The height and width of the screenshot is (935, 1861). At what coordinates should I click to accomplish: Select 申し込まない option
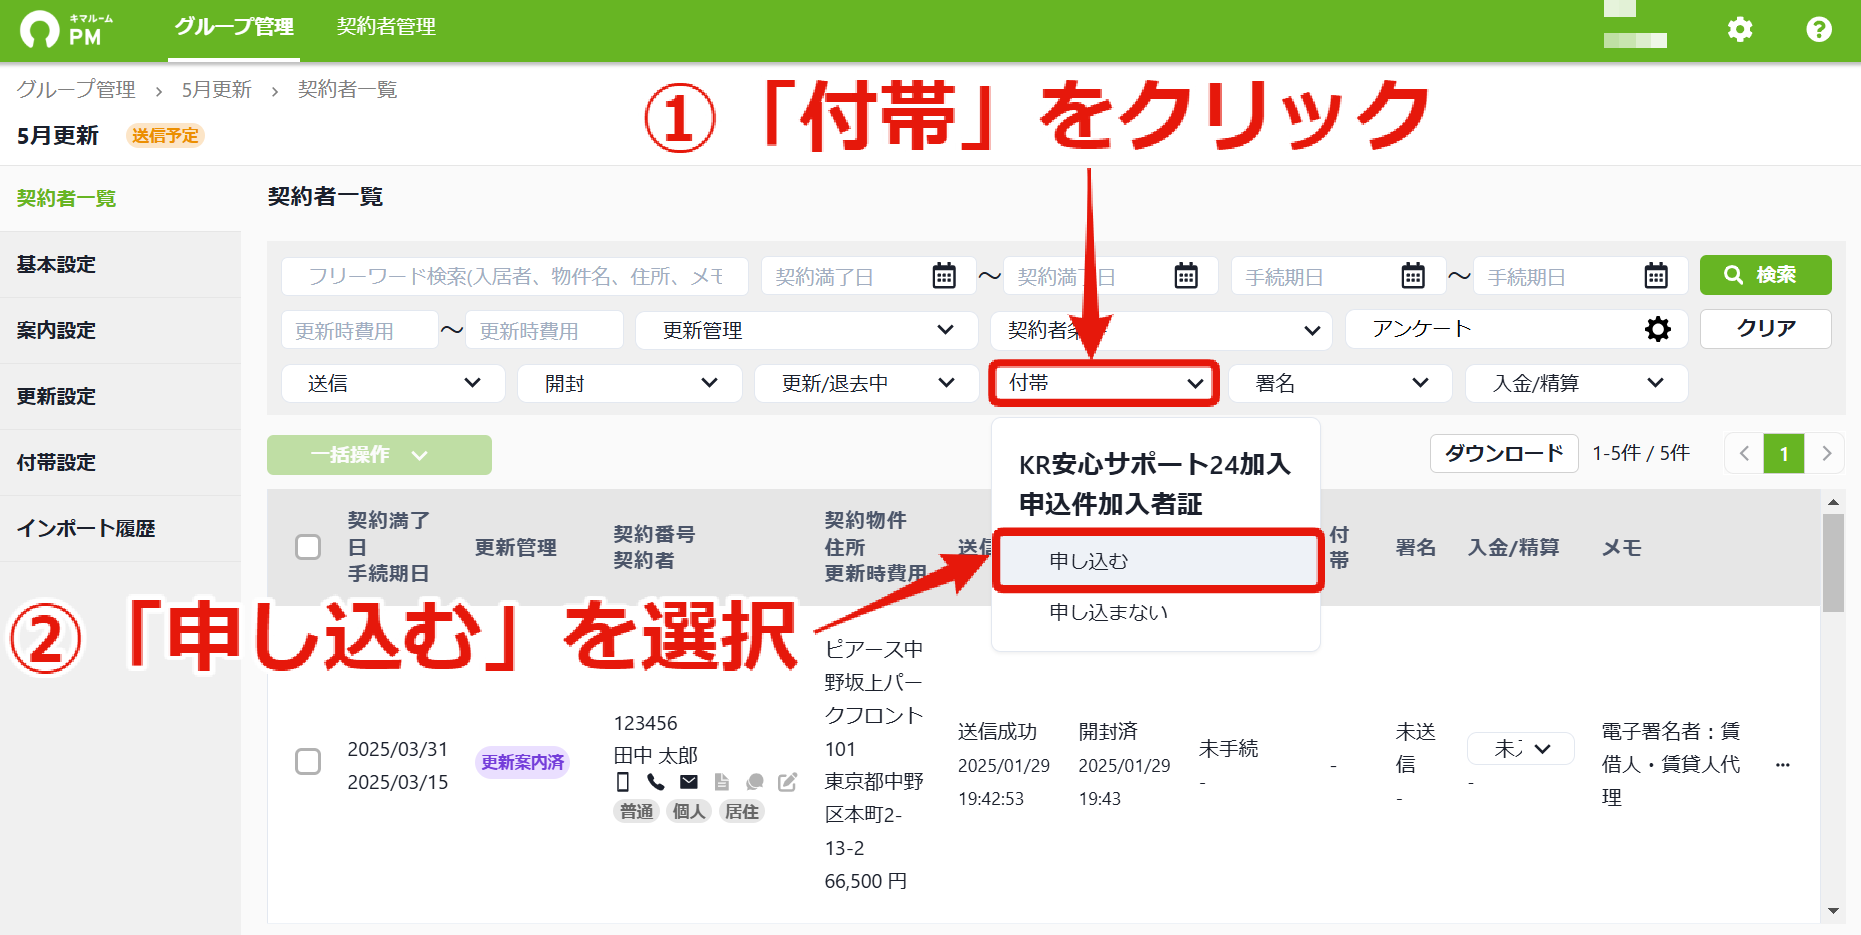[x=1156, y=612]
